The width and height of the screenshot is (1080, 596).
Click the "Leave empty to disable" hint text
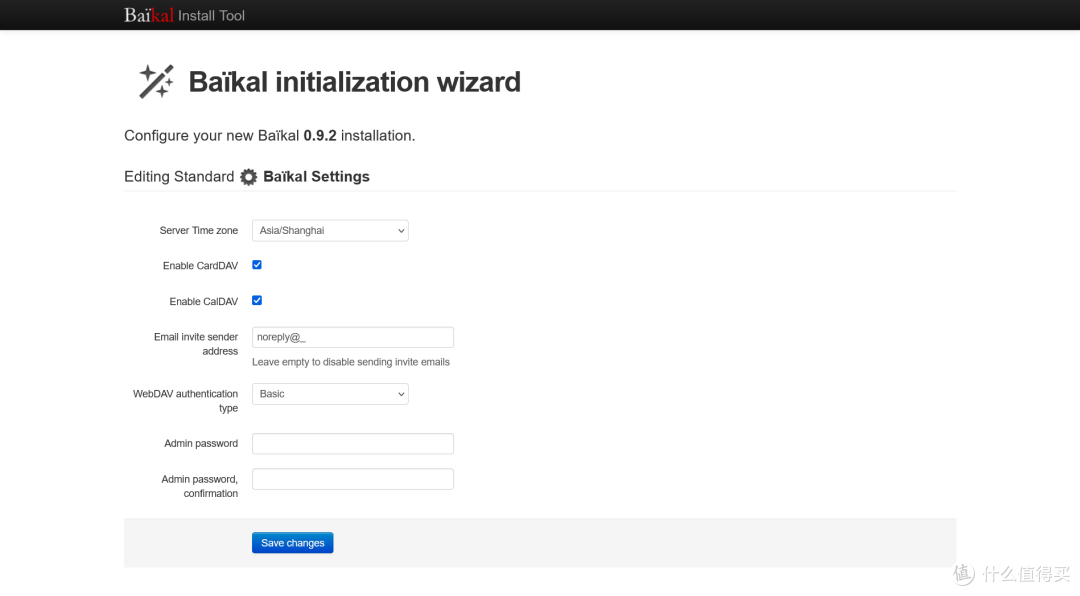pos(351,362)
